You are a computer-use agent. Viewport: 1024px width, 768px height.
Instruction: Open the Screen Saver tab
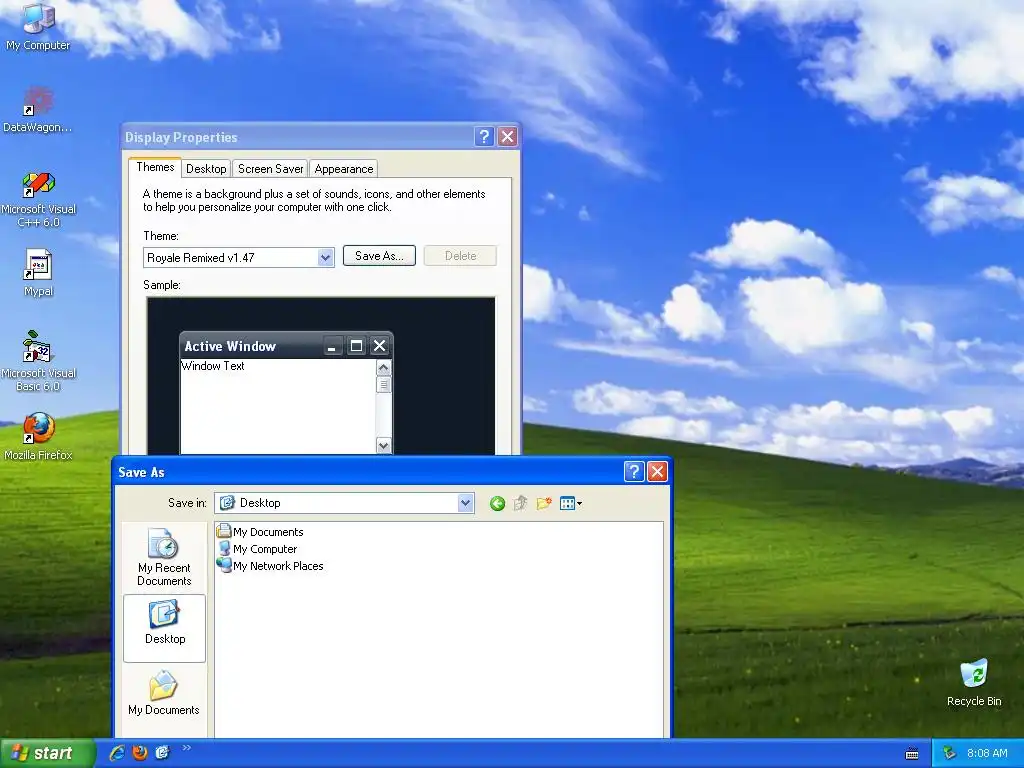pyautogui.click(x=270, y=168)
